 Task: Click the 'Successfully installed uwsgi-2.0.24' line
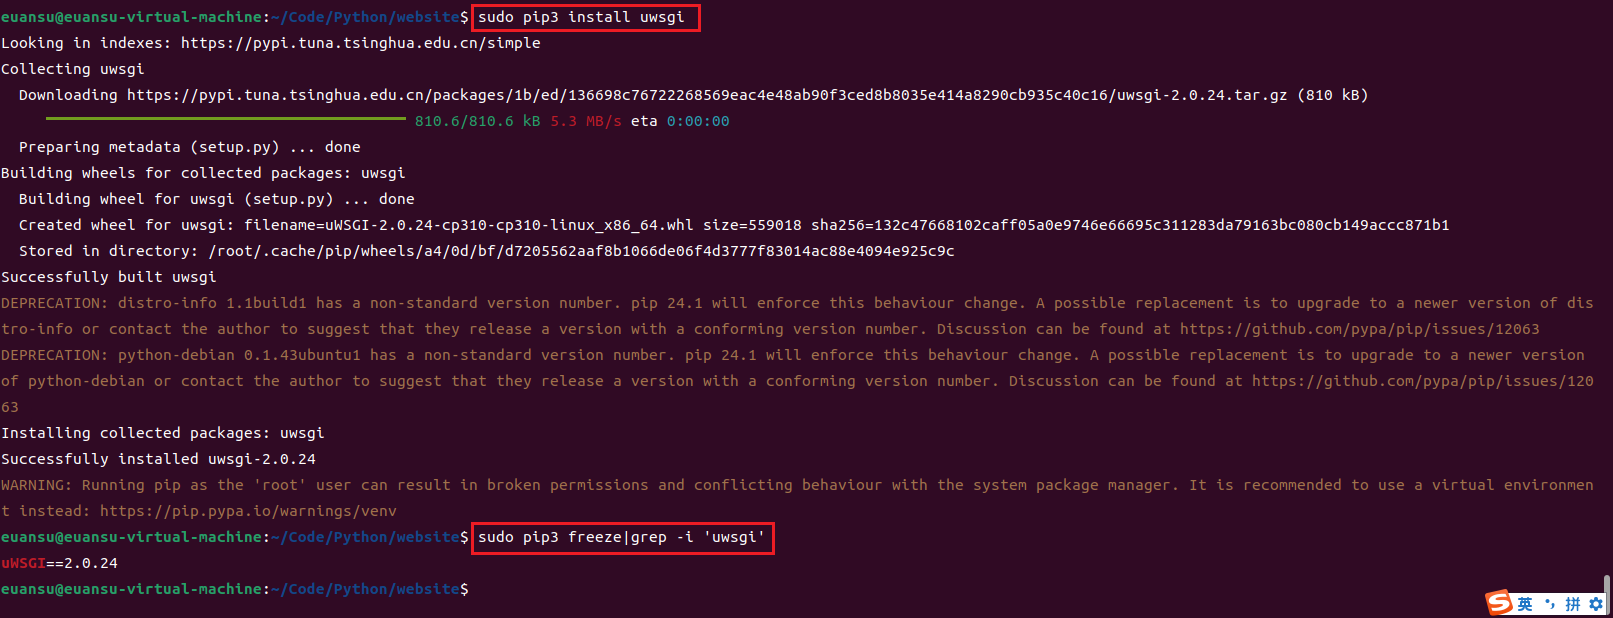158,459
